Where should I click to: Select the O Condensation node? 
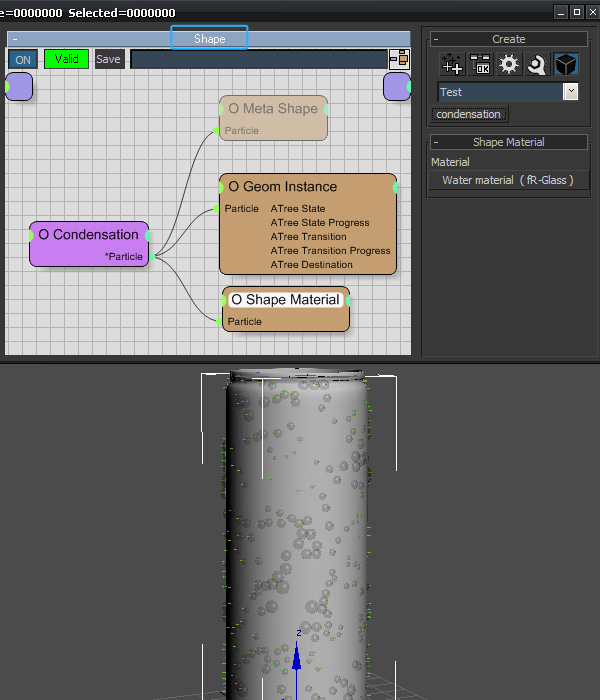[x=89, y=244]
